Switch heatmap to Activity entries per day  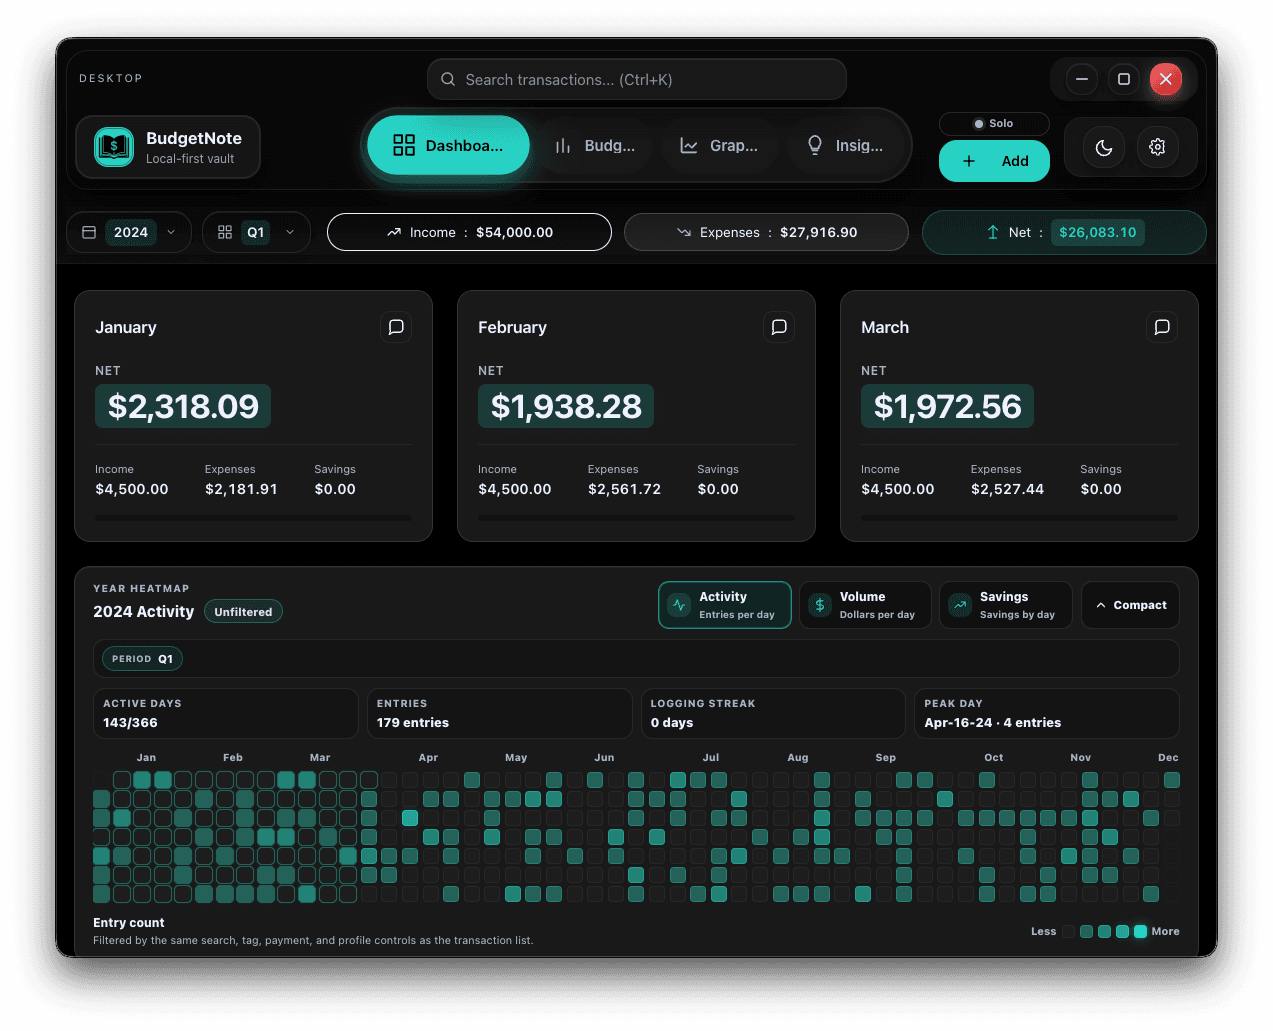(725, 605)
